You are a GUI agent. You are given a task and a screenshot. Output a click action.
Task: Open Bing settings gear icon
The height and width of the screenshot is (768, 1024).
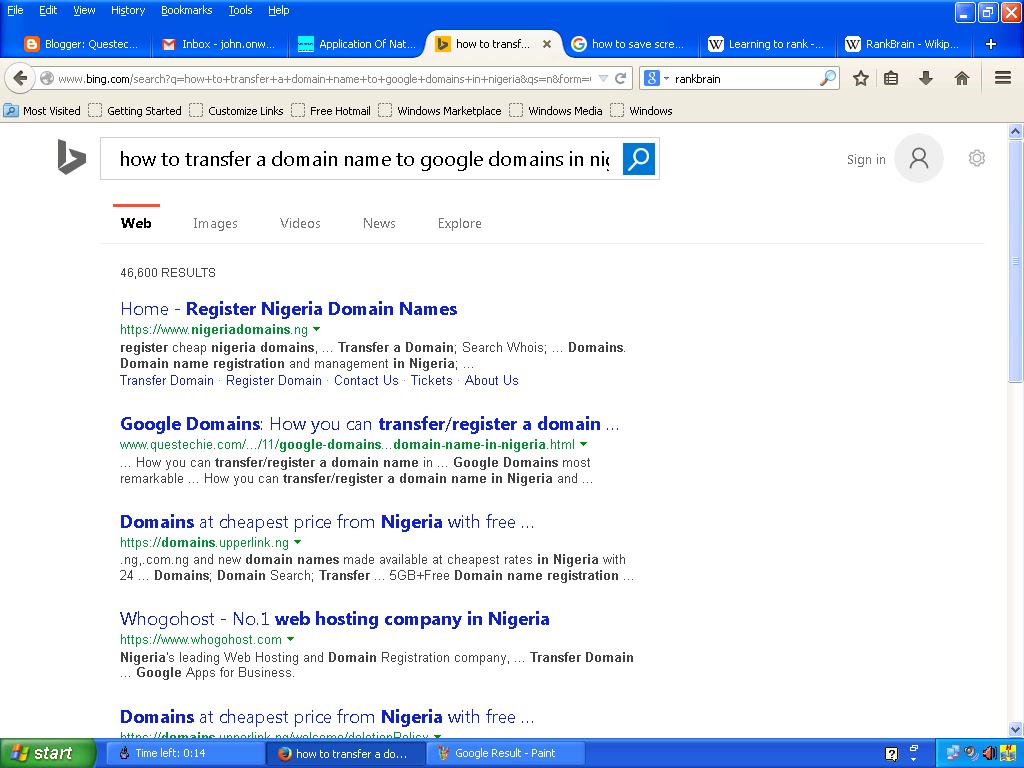(976, 158)
